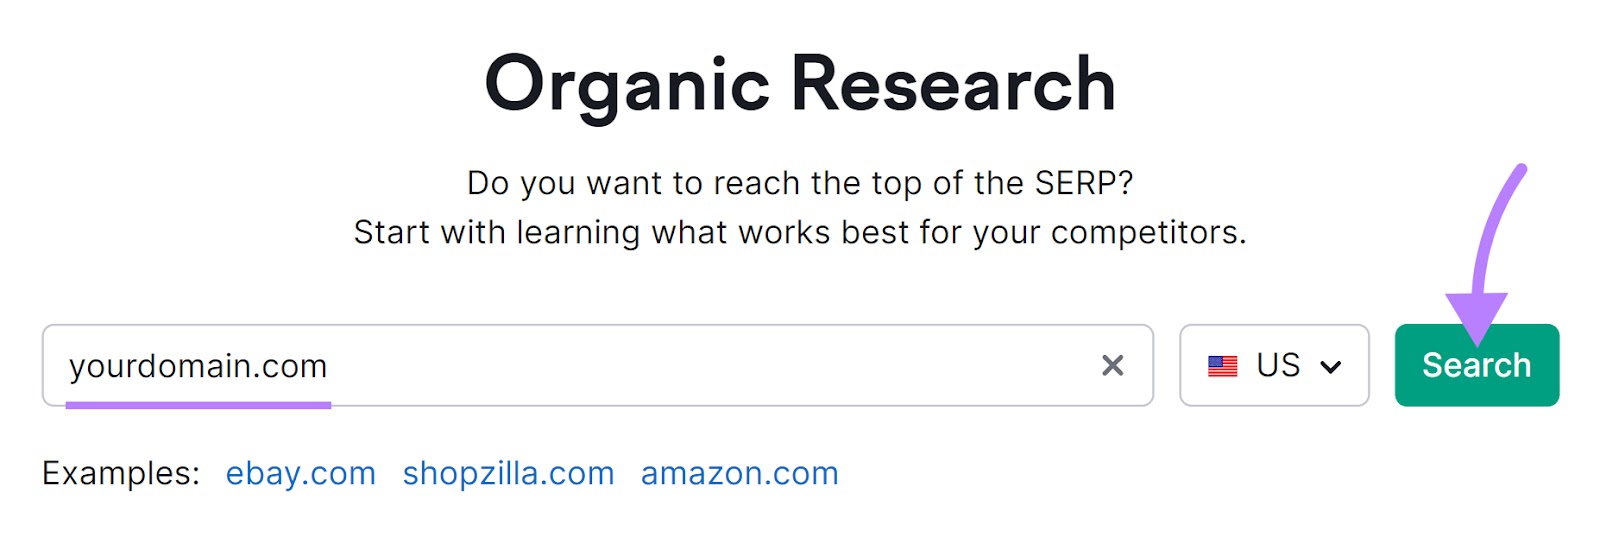Screen dimensions: 1600x544
Task: Click the purple underline below yourdomain.com
Action: tap(198, 405)
